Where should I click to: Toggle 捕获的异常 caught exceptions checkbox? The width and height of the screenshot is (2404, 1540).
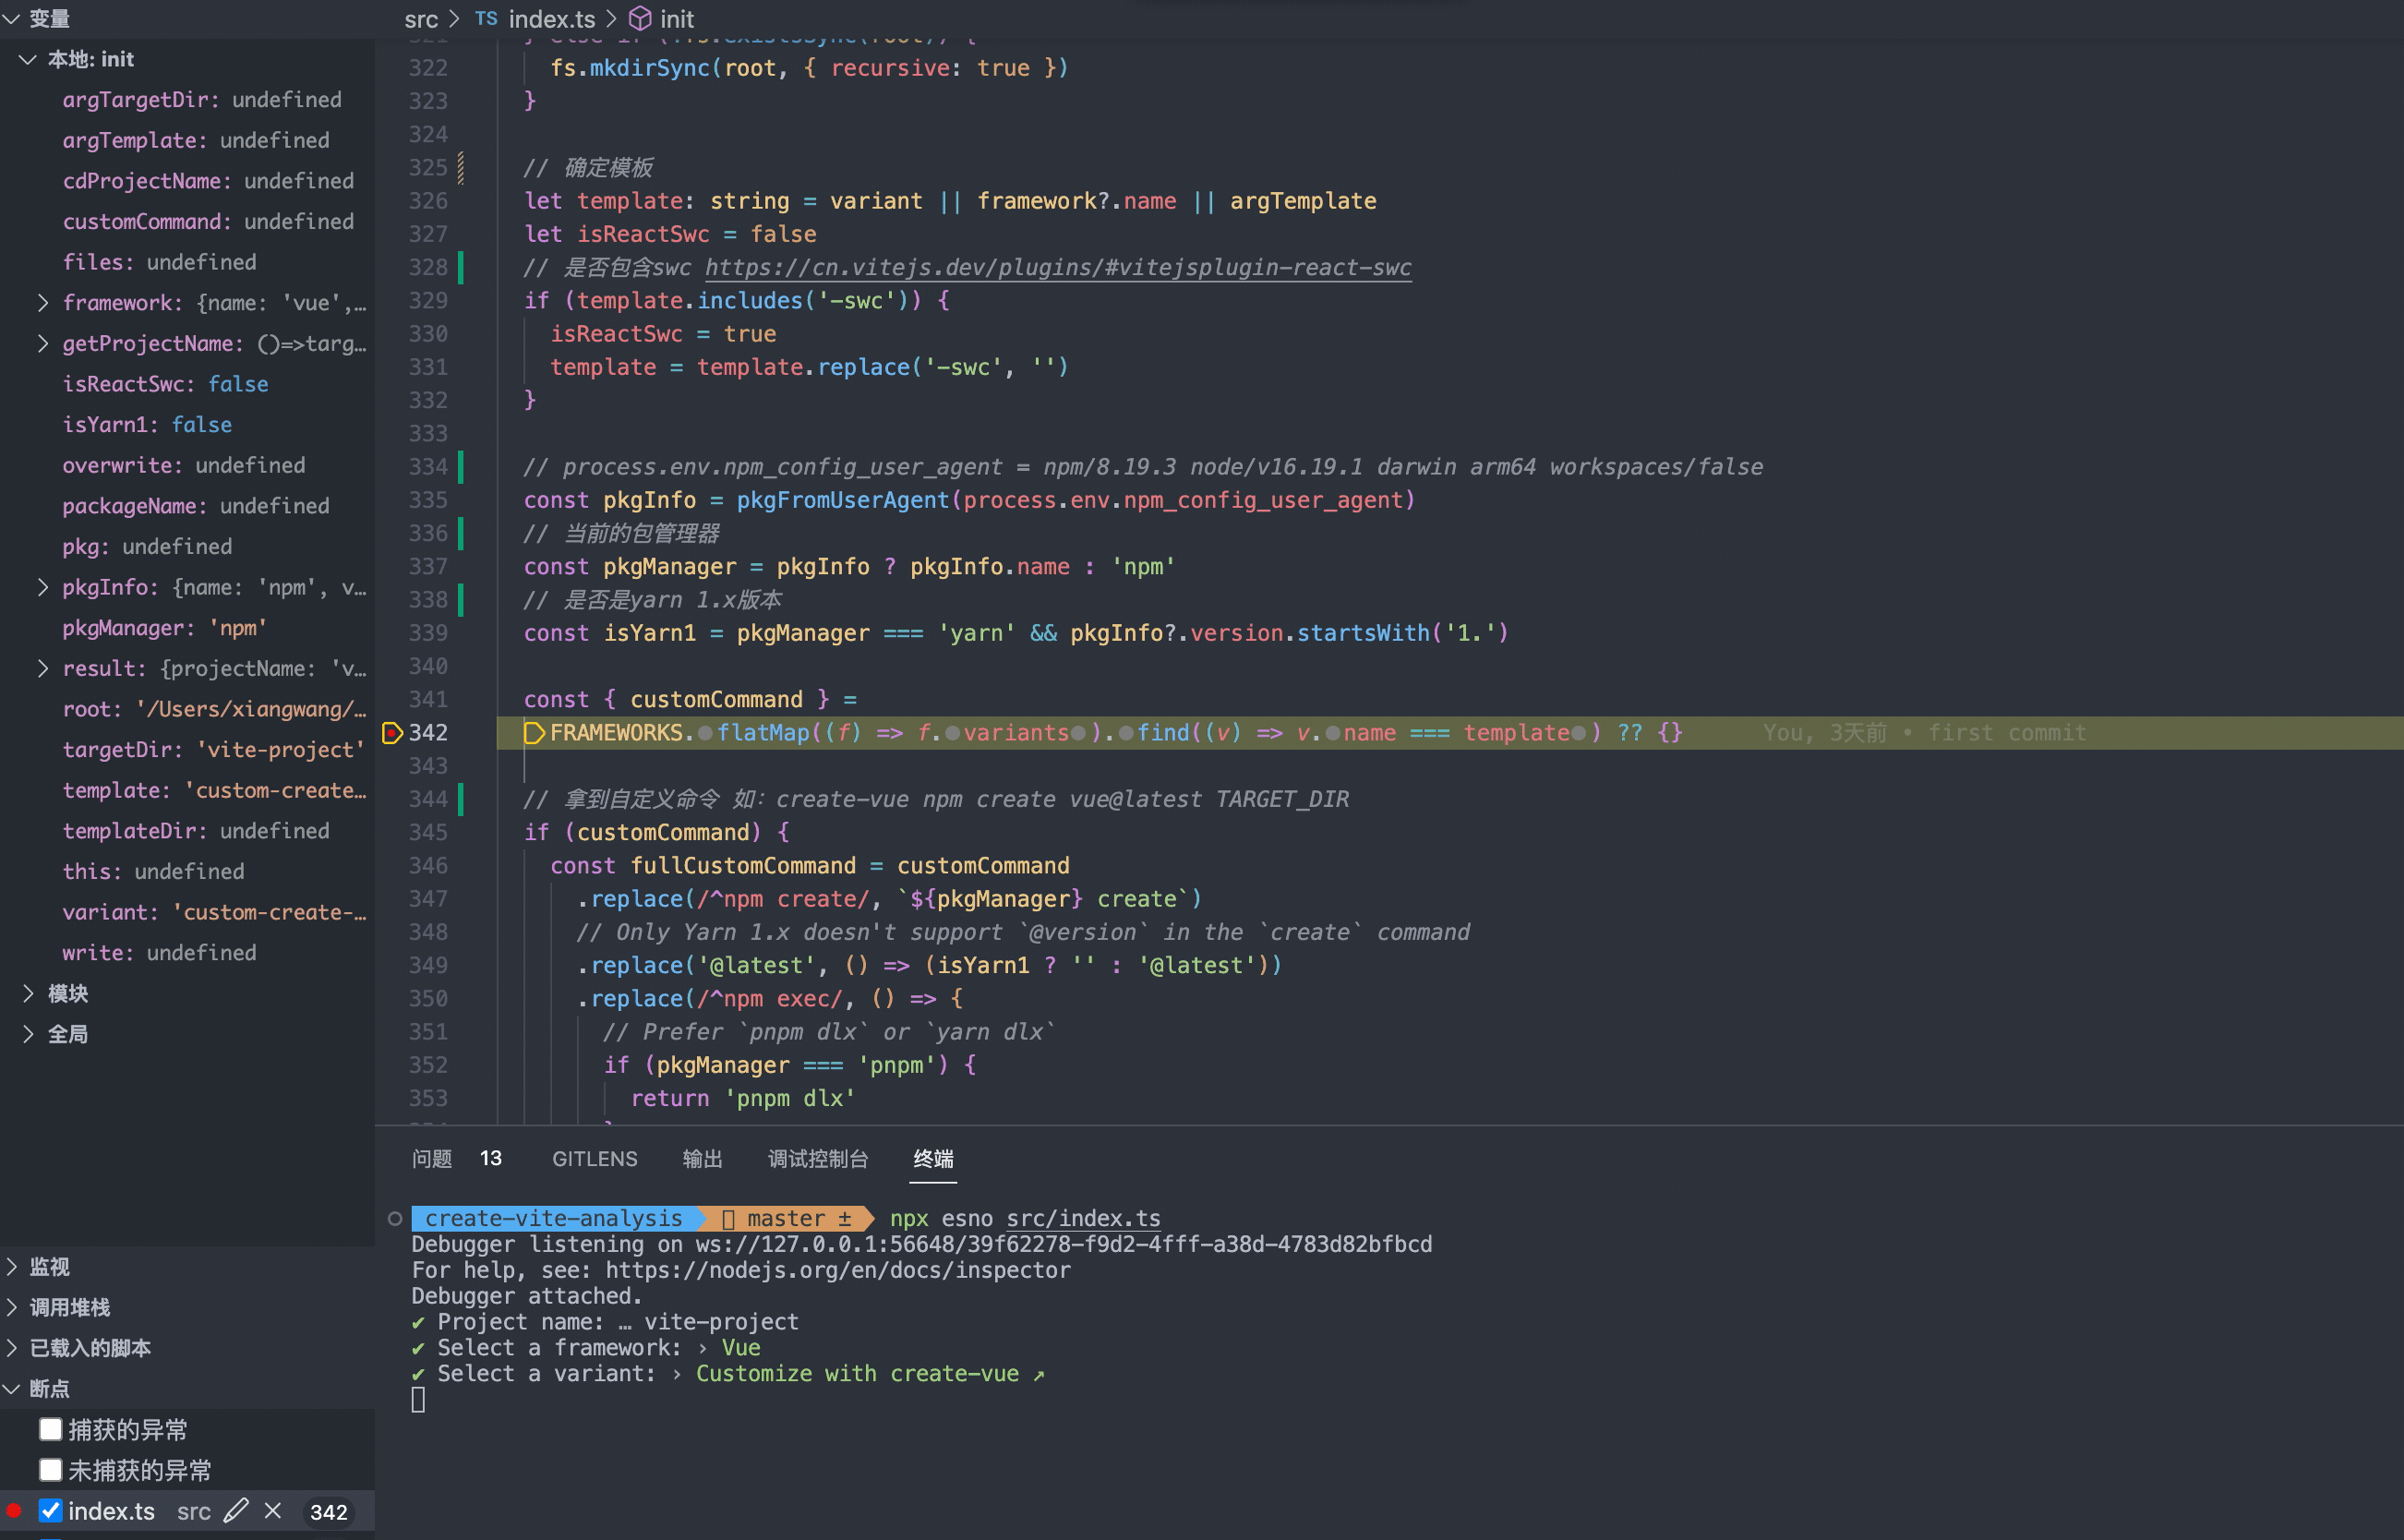49,1429
